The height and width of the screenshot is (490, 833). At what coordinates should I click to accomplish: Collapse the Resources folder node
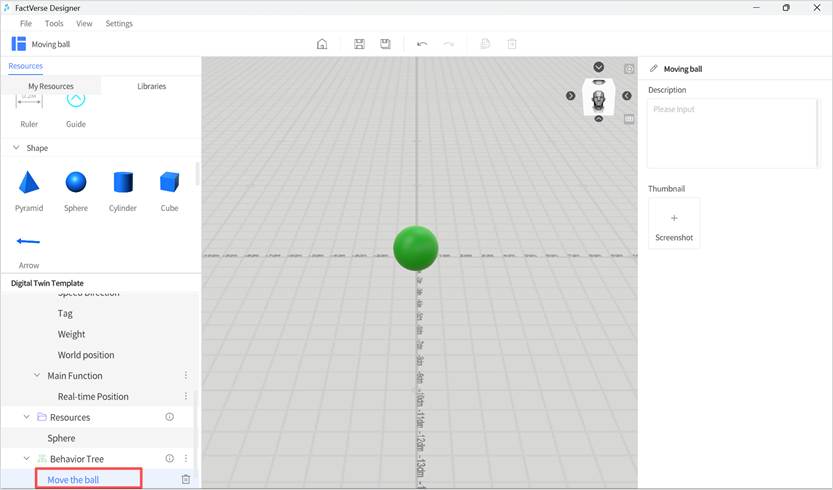click(27, 417)
